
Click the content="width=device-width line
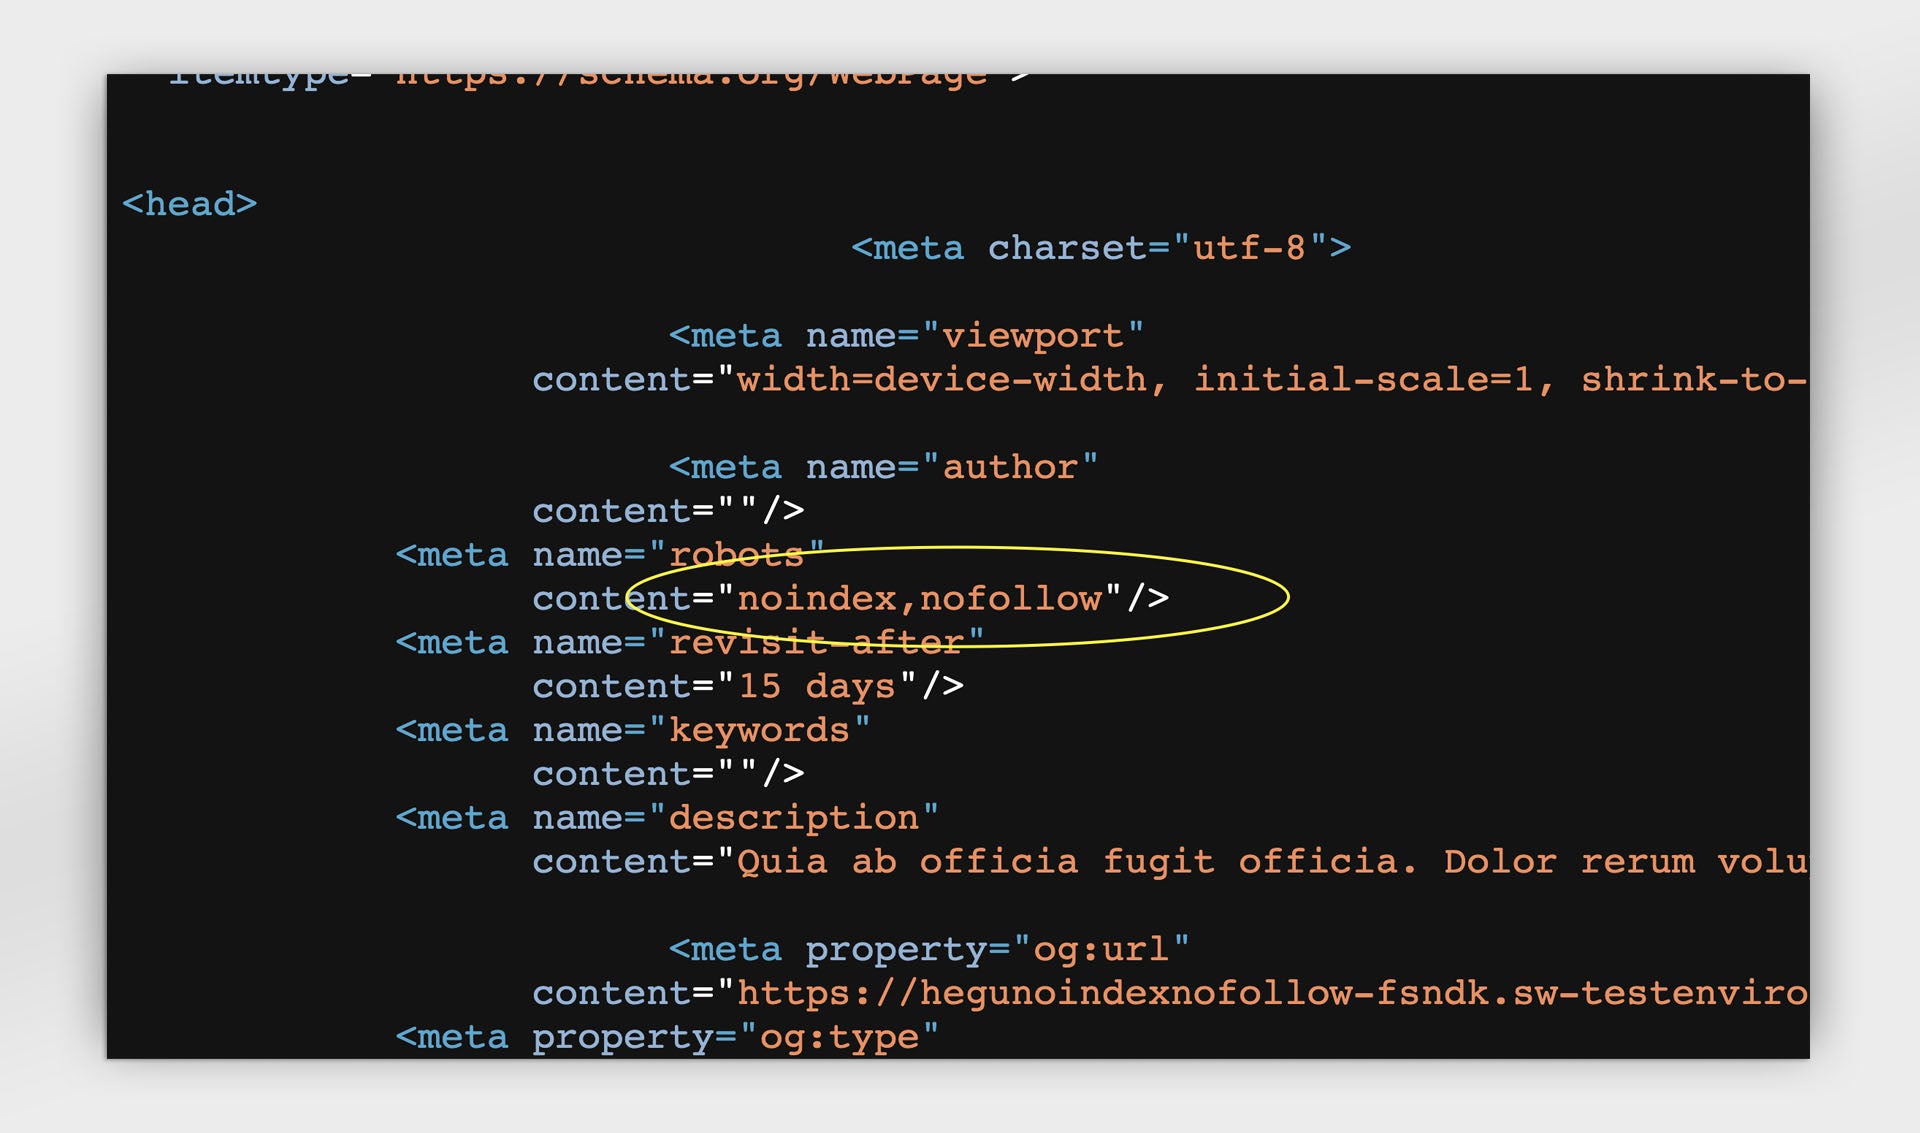1170,380
